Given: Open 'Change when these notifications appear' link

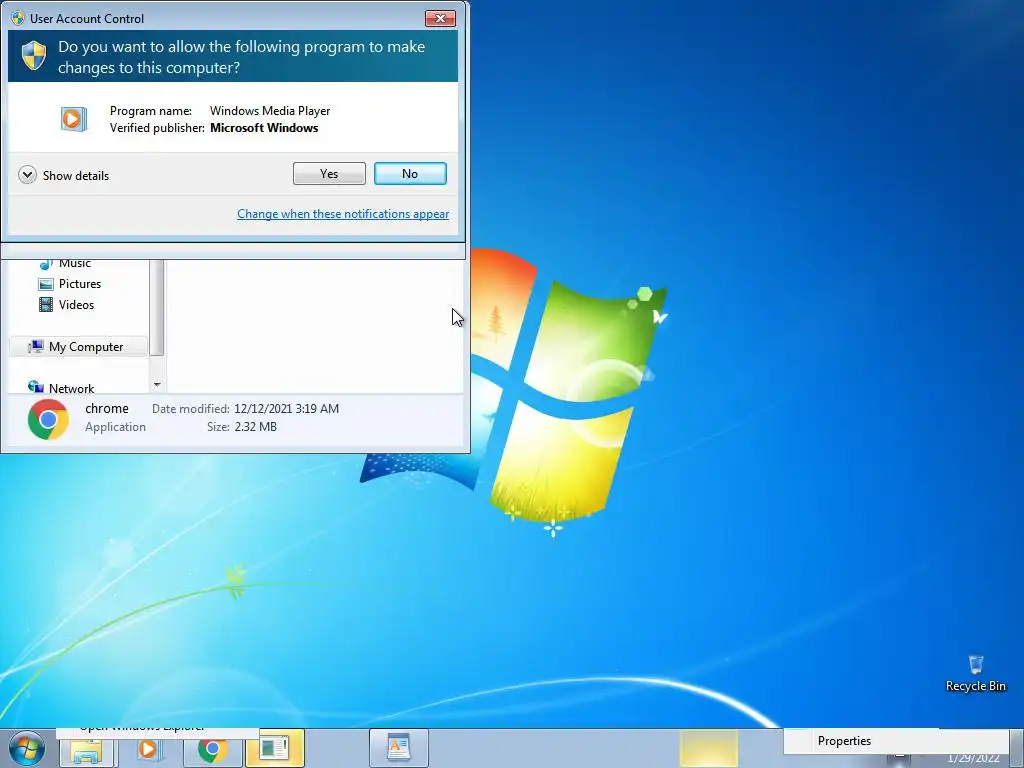Looking at the screenshot, I should pos(343,214).
